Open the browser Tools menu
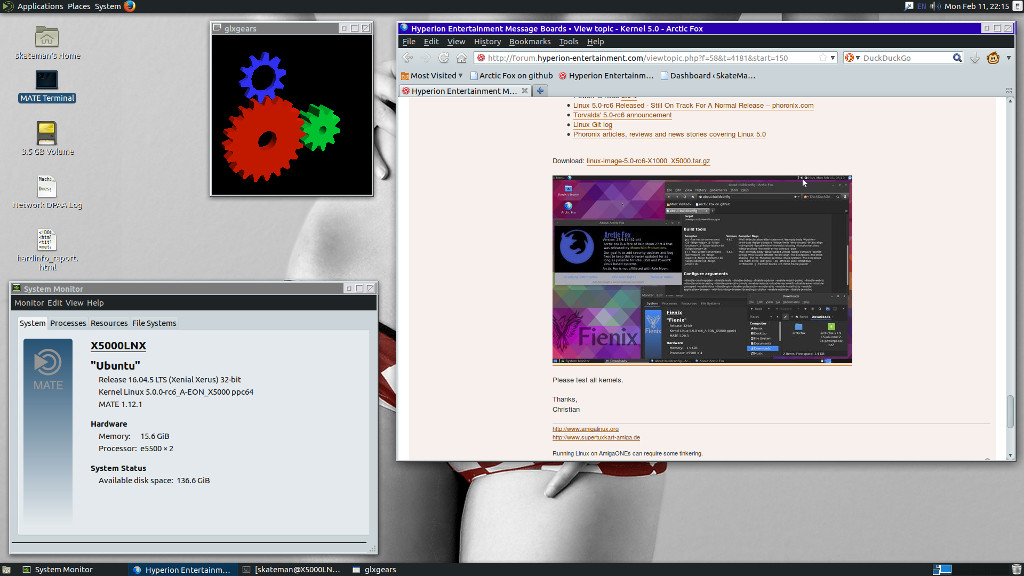 click(x=568, y=41)
